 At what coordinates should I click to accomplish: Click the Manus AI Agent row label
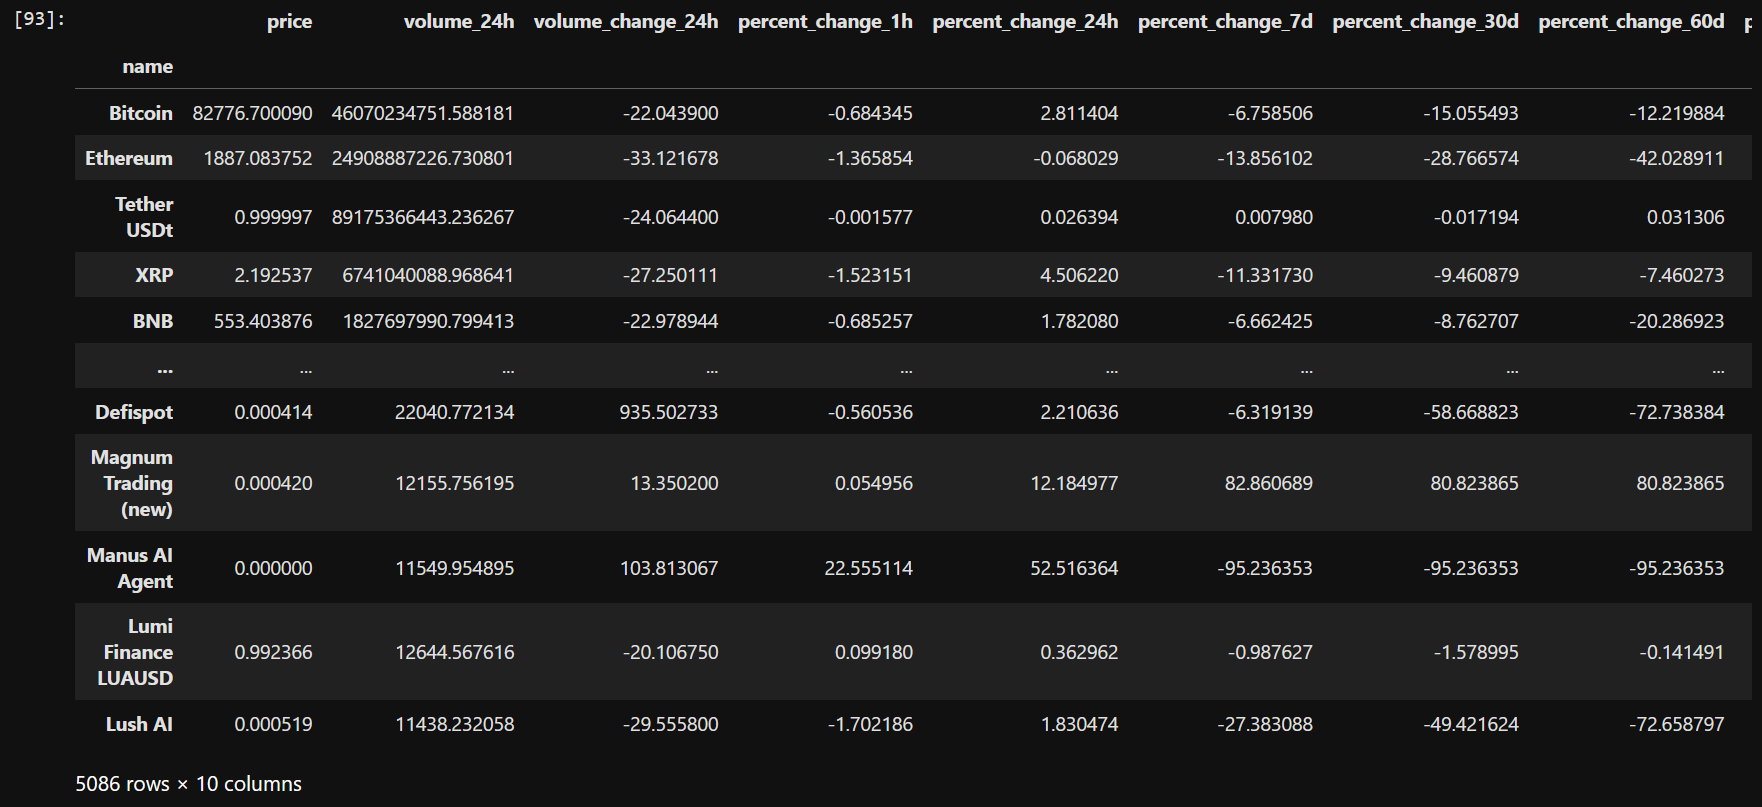[130, 568]
